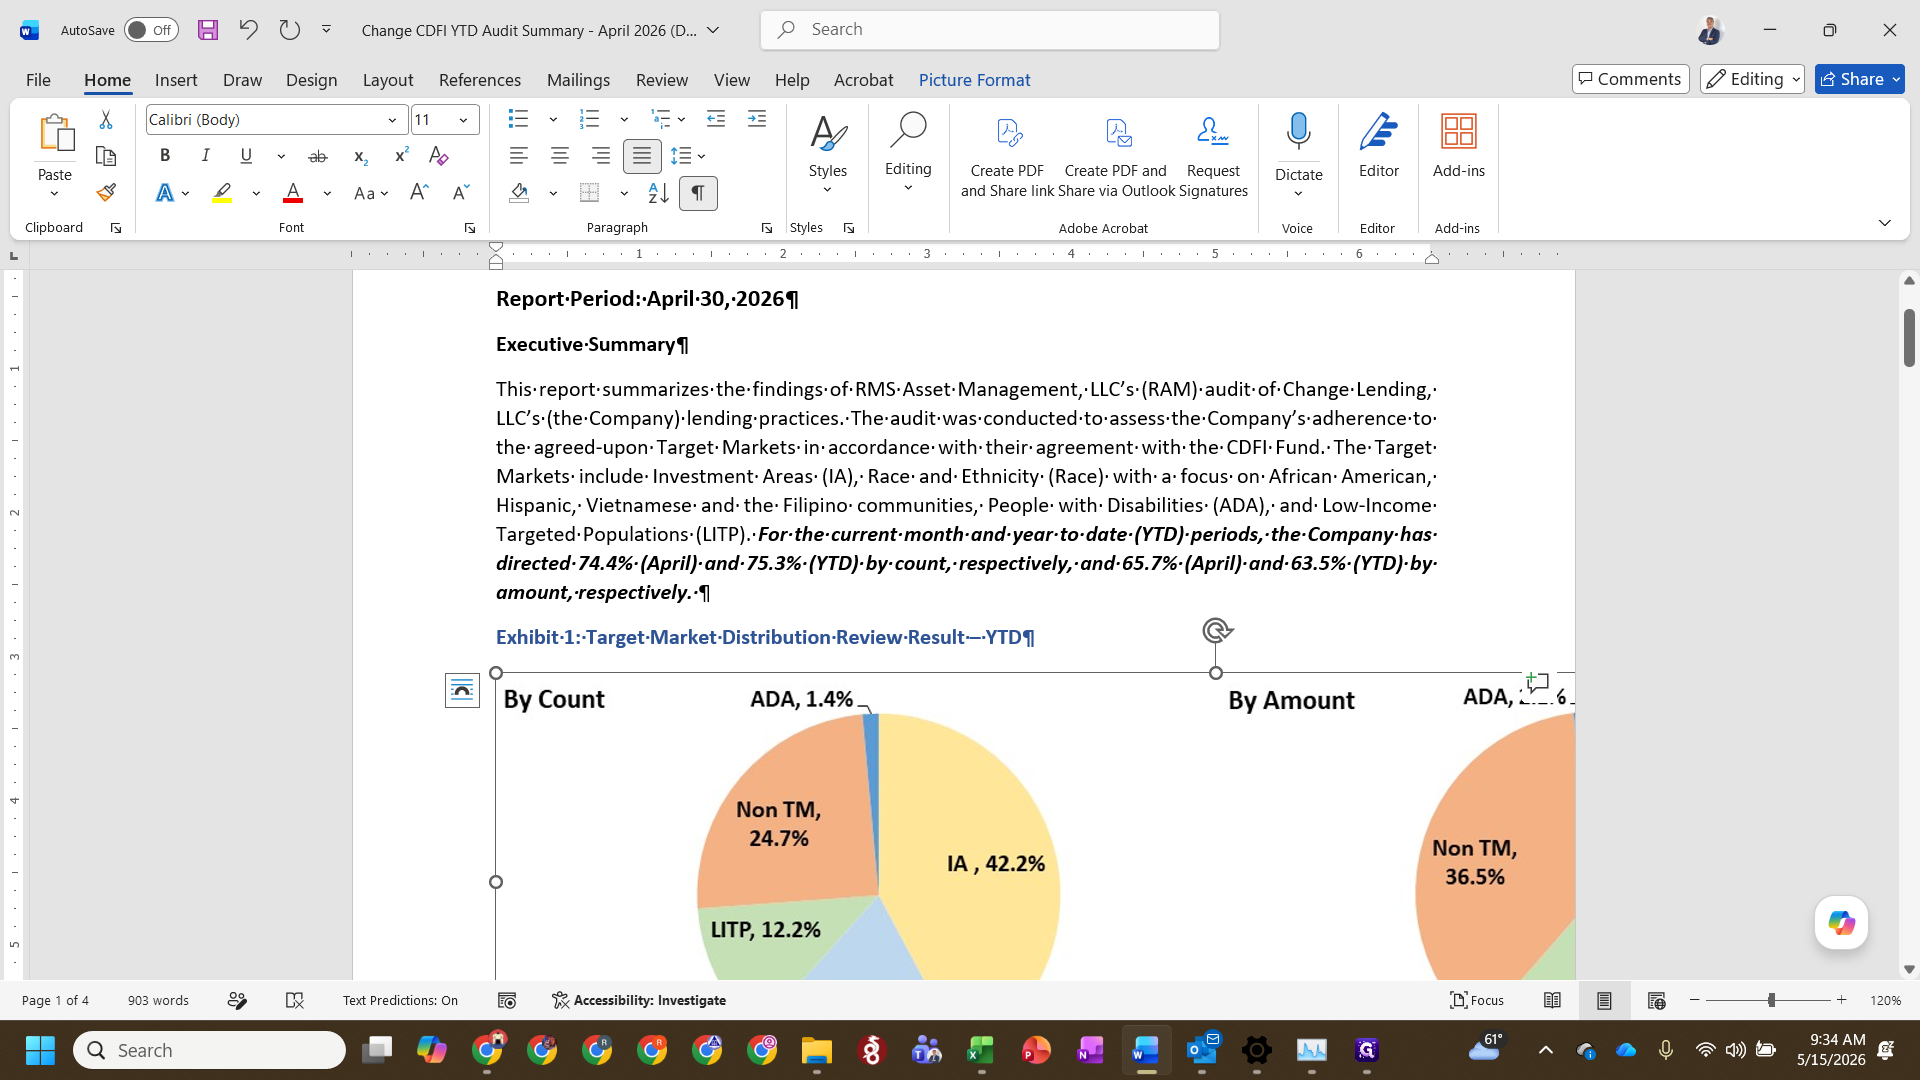
Task: Switch to References tab
Action: [x=480, y=80]
